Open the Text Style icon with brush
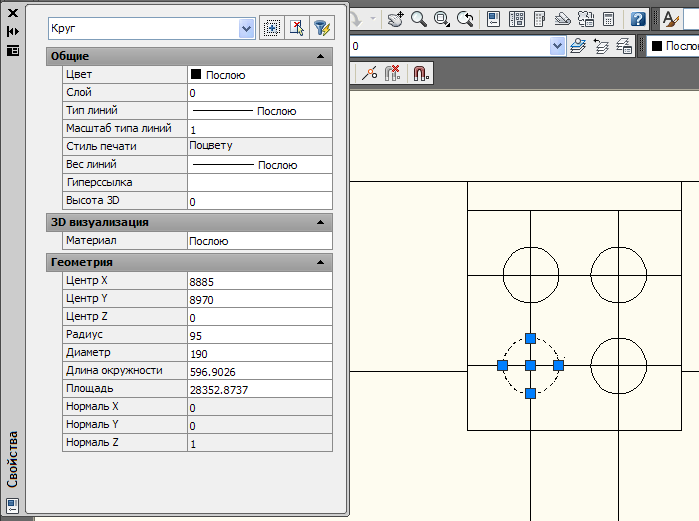 pyautogui.click(x=670, y=19)
